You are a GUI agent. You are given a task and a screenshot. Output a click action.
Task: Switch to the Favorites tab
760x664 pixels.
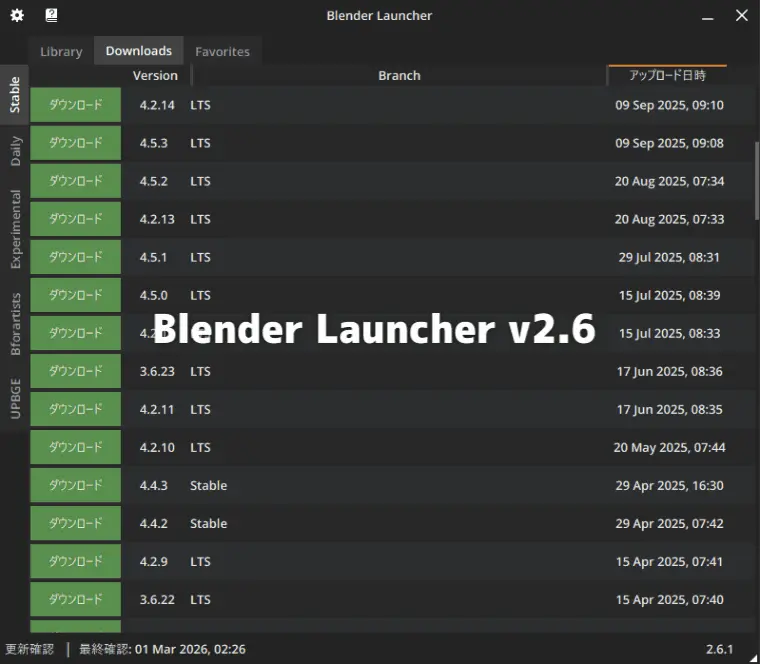pyautogui.click(x=222, y=51)
